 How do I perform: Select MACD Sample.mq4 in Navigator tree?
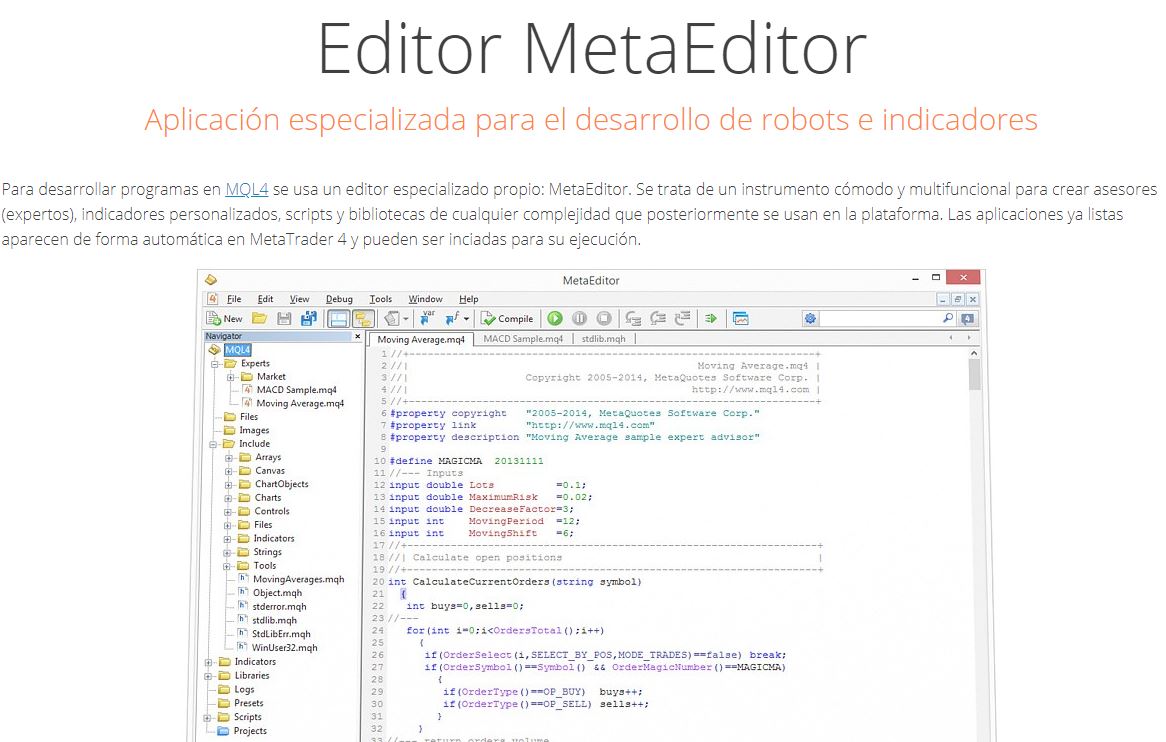pyautogui.click(x=296, y=390)
